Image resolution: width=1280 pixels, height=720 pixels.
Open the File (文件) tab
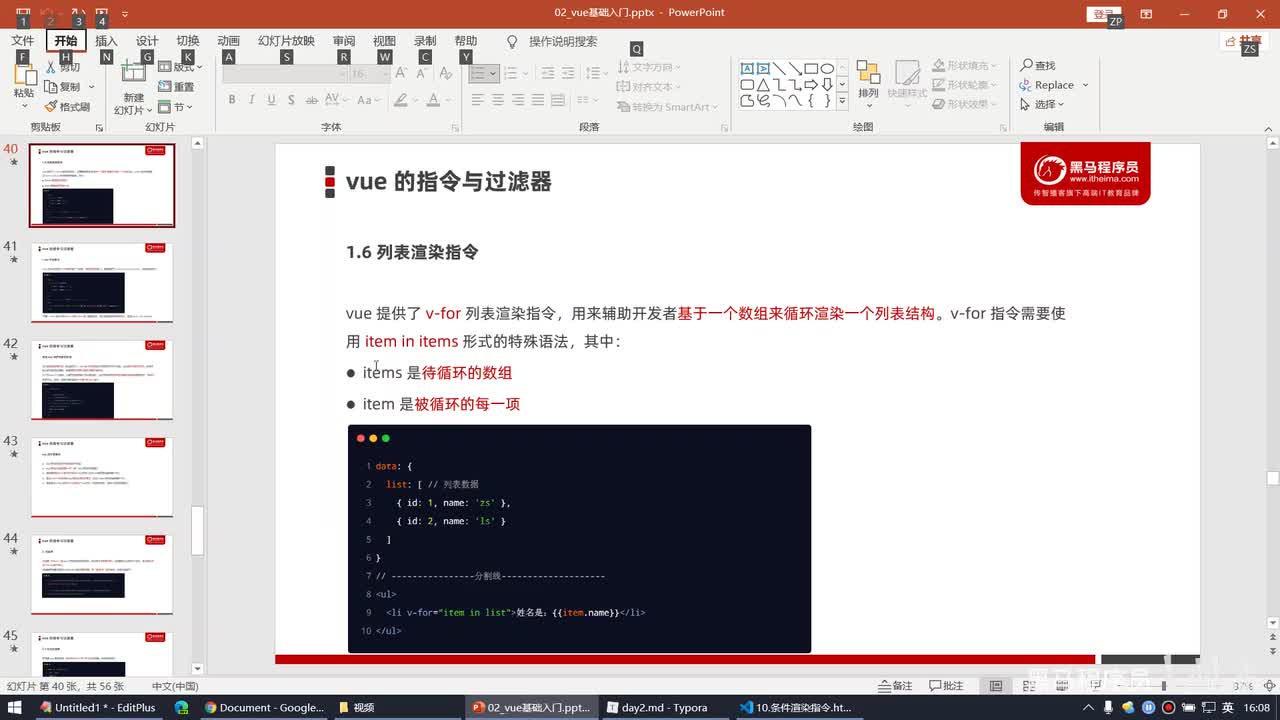click(23, 41)
